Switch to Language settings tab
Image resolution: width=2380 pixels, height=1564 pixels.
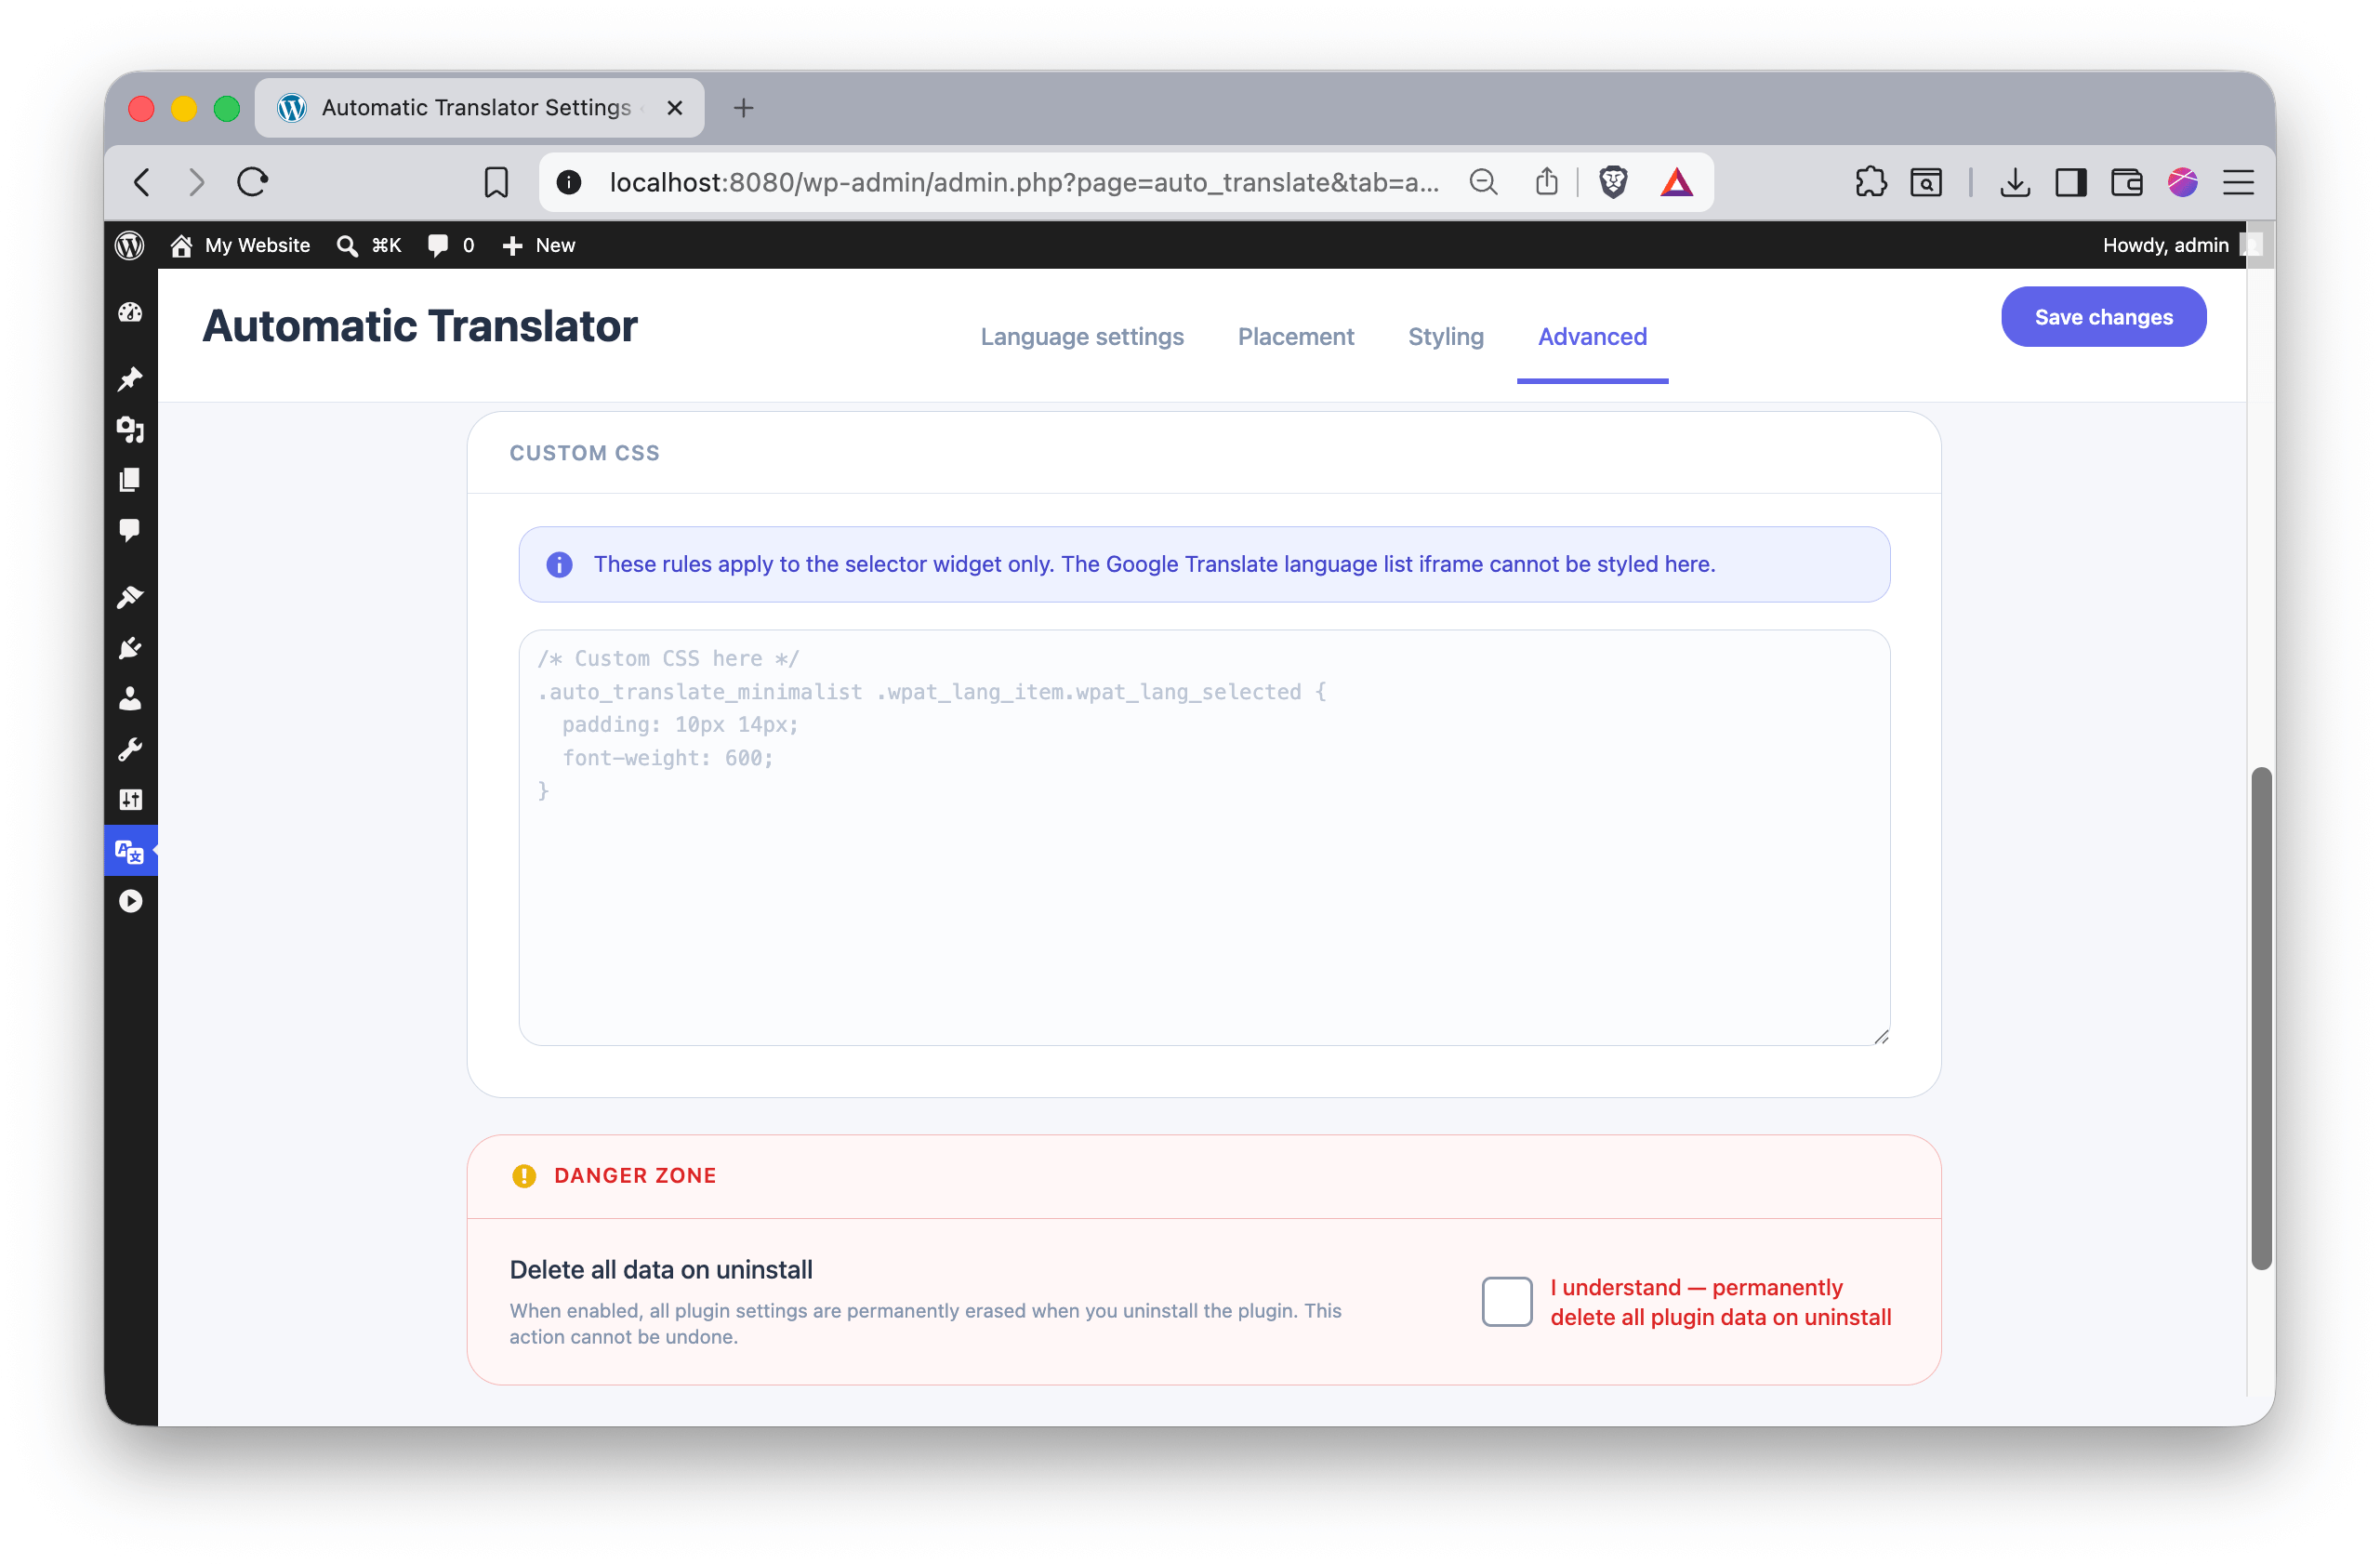(x=1082, y=337)
